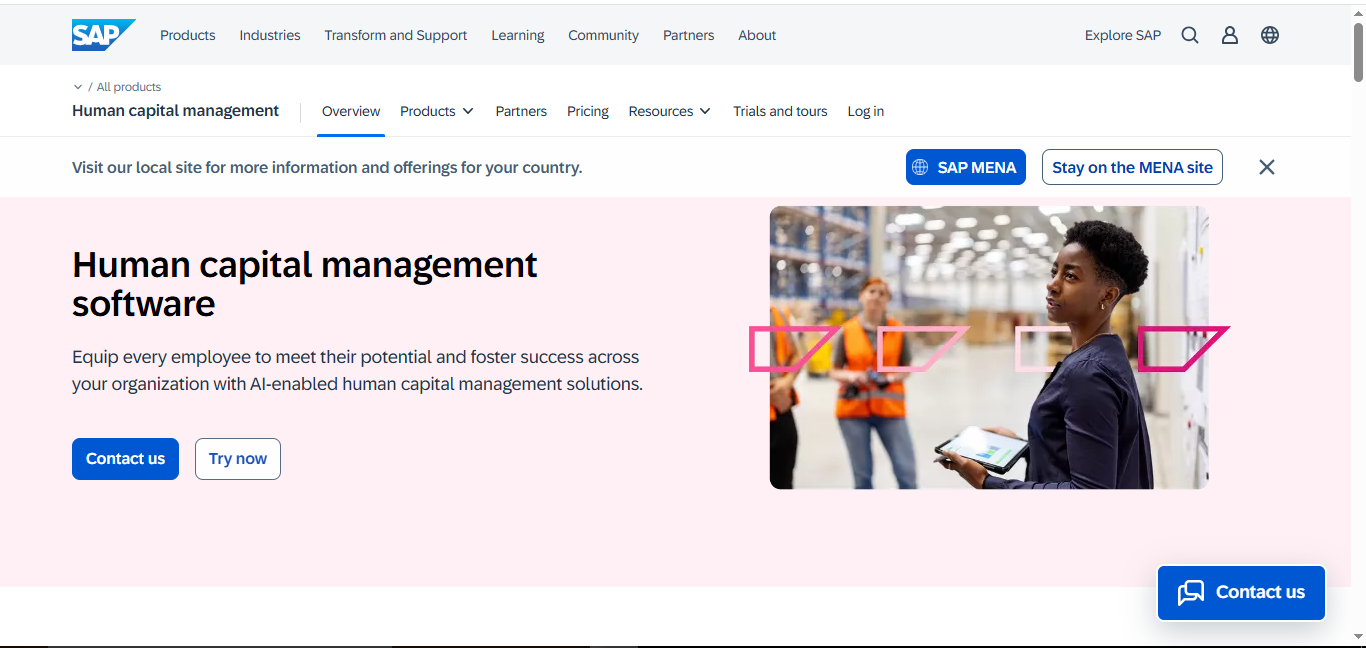Screen dimensions: 1366x648
Task: Choose Stay on the MENA site
Action: click(1131, 167)
